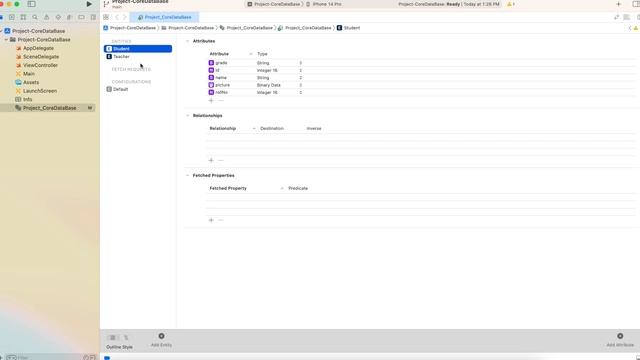
Task: Go back in editor history
Action: (117, 17)
